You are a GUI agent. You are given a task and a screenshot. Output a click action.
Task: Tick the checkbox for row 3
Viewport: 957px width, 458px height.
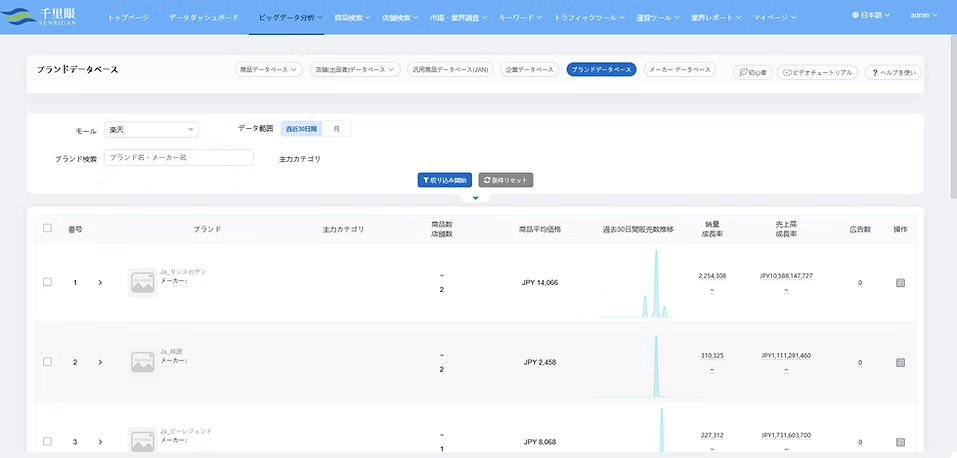pos(48,441)
